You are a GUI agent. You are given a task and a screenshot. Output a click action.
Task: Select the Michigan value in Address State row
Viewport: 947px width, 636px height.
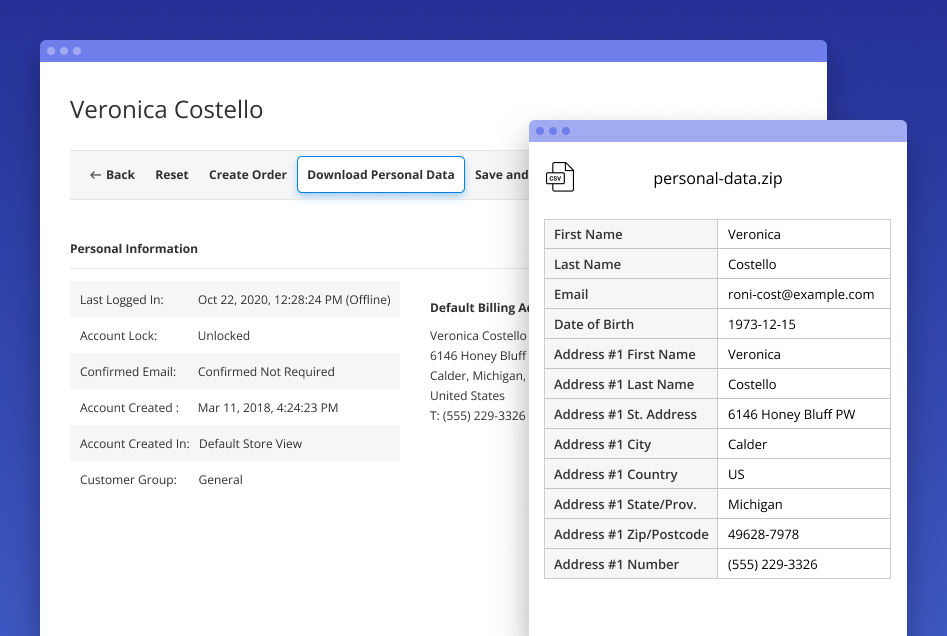pyautogui.click(x=755, y=504)
